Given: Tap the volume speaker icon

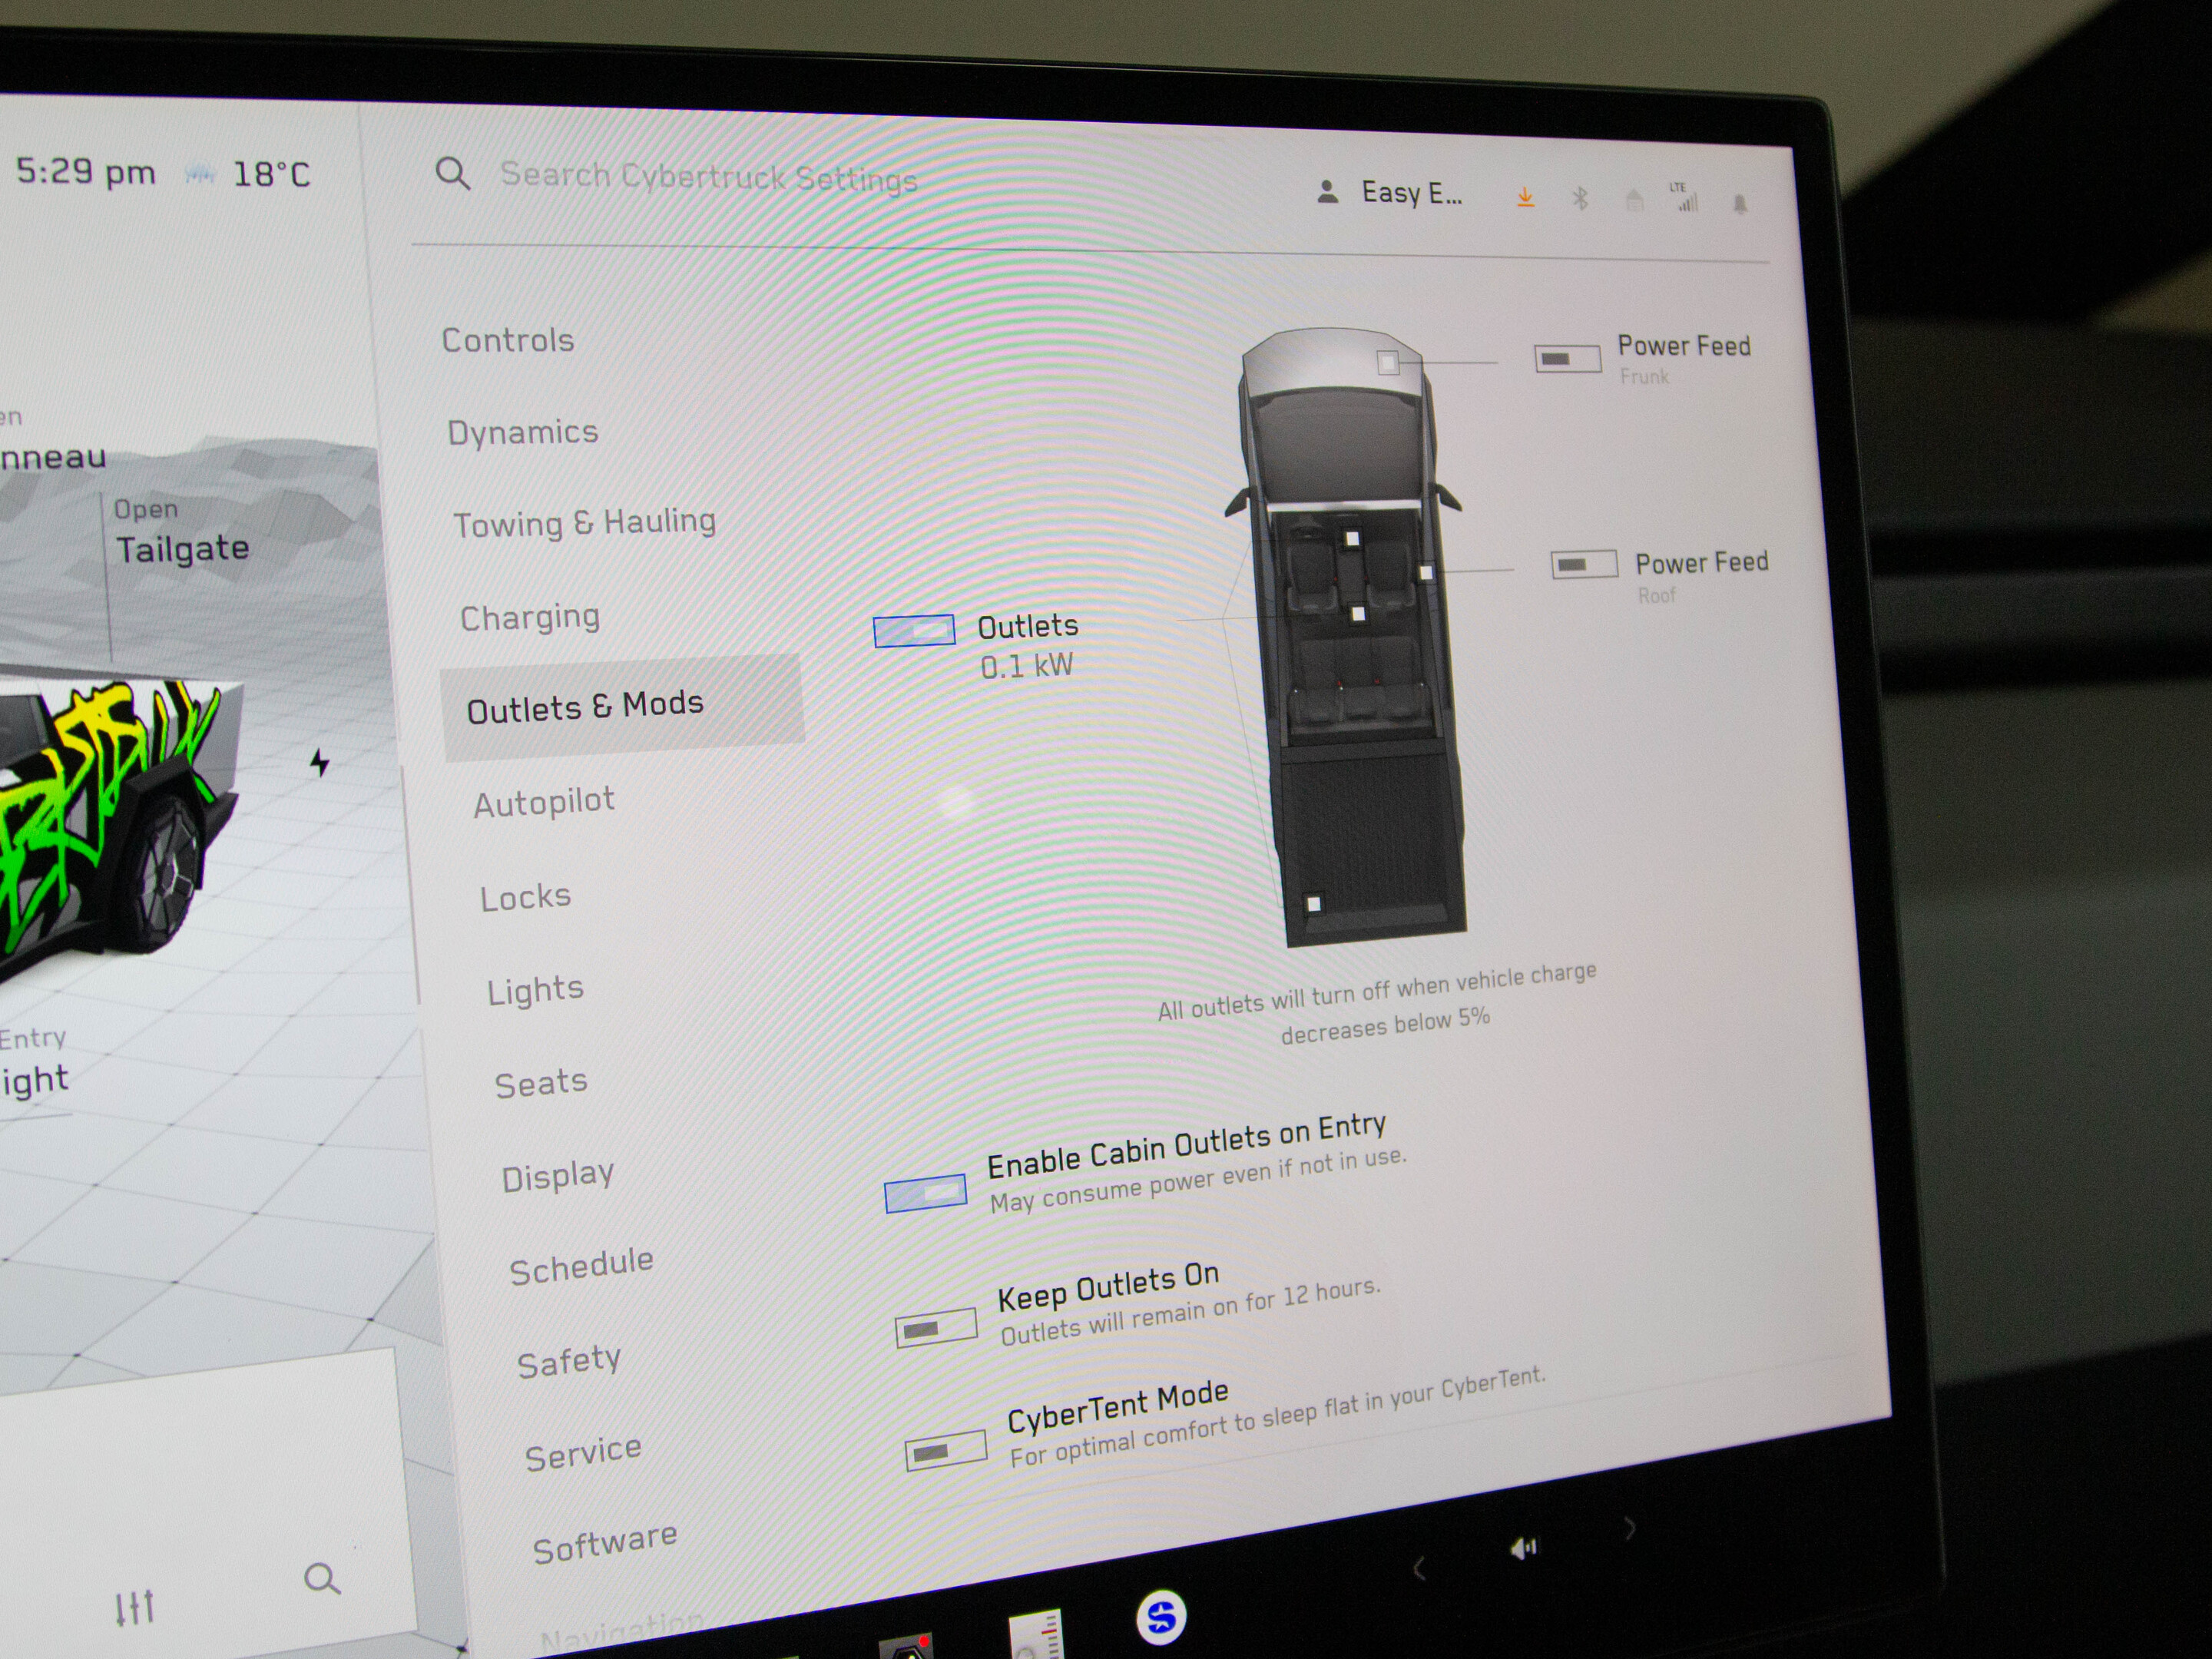Looking at the screenshot, I should point(1523,1548).
